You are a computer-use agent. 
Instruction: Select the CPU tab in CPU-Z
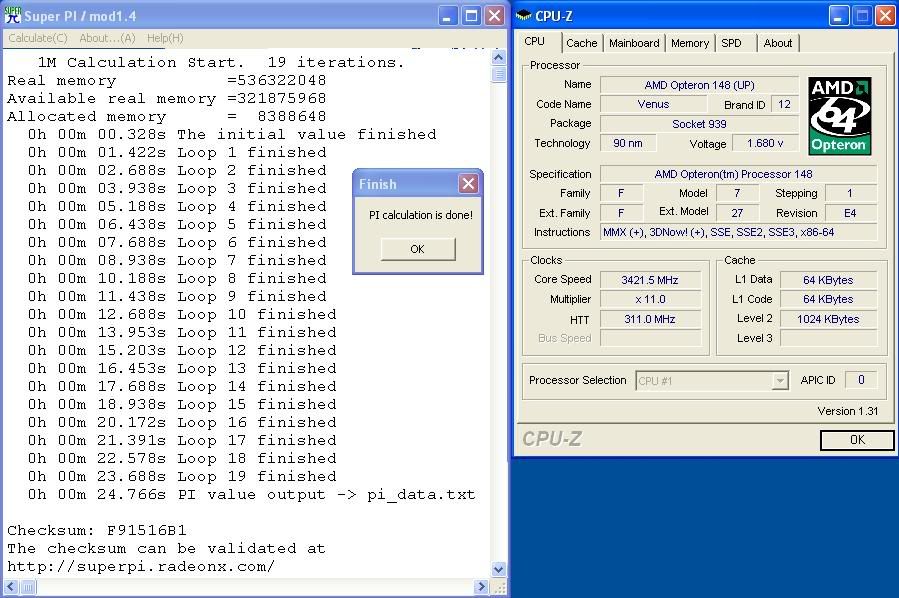(534, 41)
